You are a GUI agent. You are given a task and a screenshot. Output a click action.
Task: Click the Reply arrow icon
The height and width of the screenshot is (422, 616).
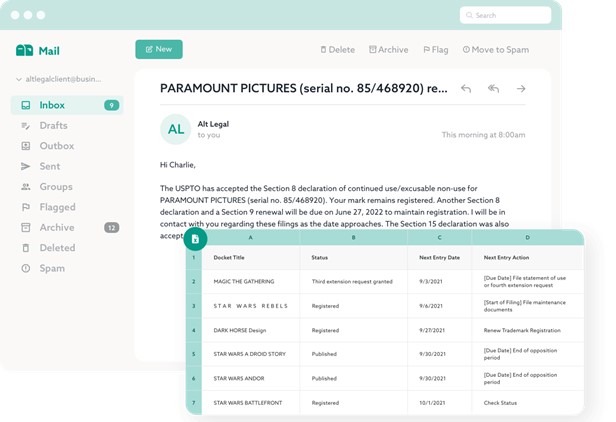[x=466, y=88]
